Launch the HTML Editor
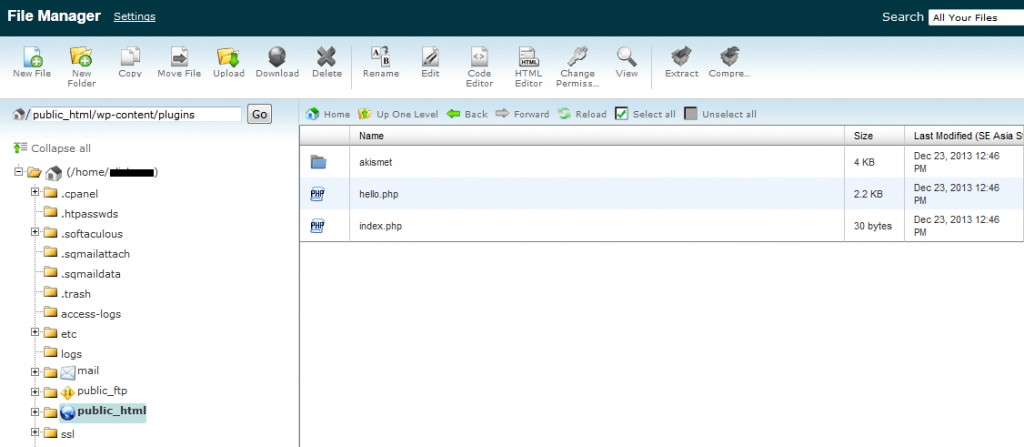The width and height of the screenshot is (1024, 447). tap(528, 67)
